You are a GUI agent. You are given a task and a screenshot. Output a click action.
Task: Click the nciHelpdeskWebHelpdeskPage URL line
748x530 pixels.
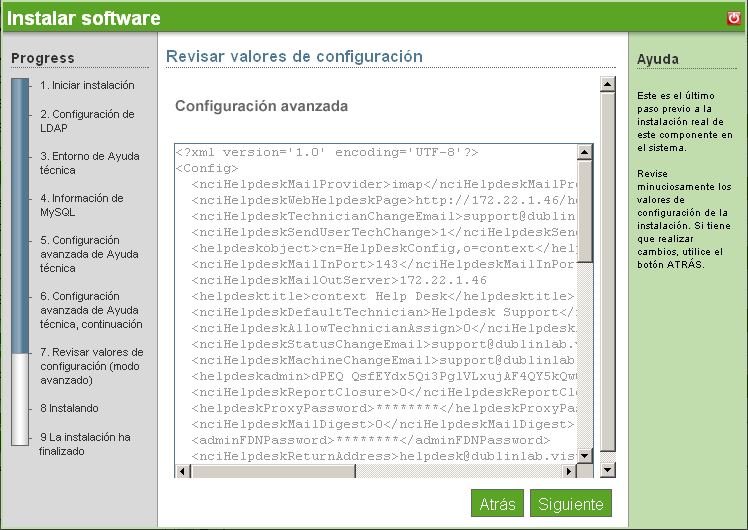pyautogui.click(x=384, y=200)
